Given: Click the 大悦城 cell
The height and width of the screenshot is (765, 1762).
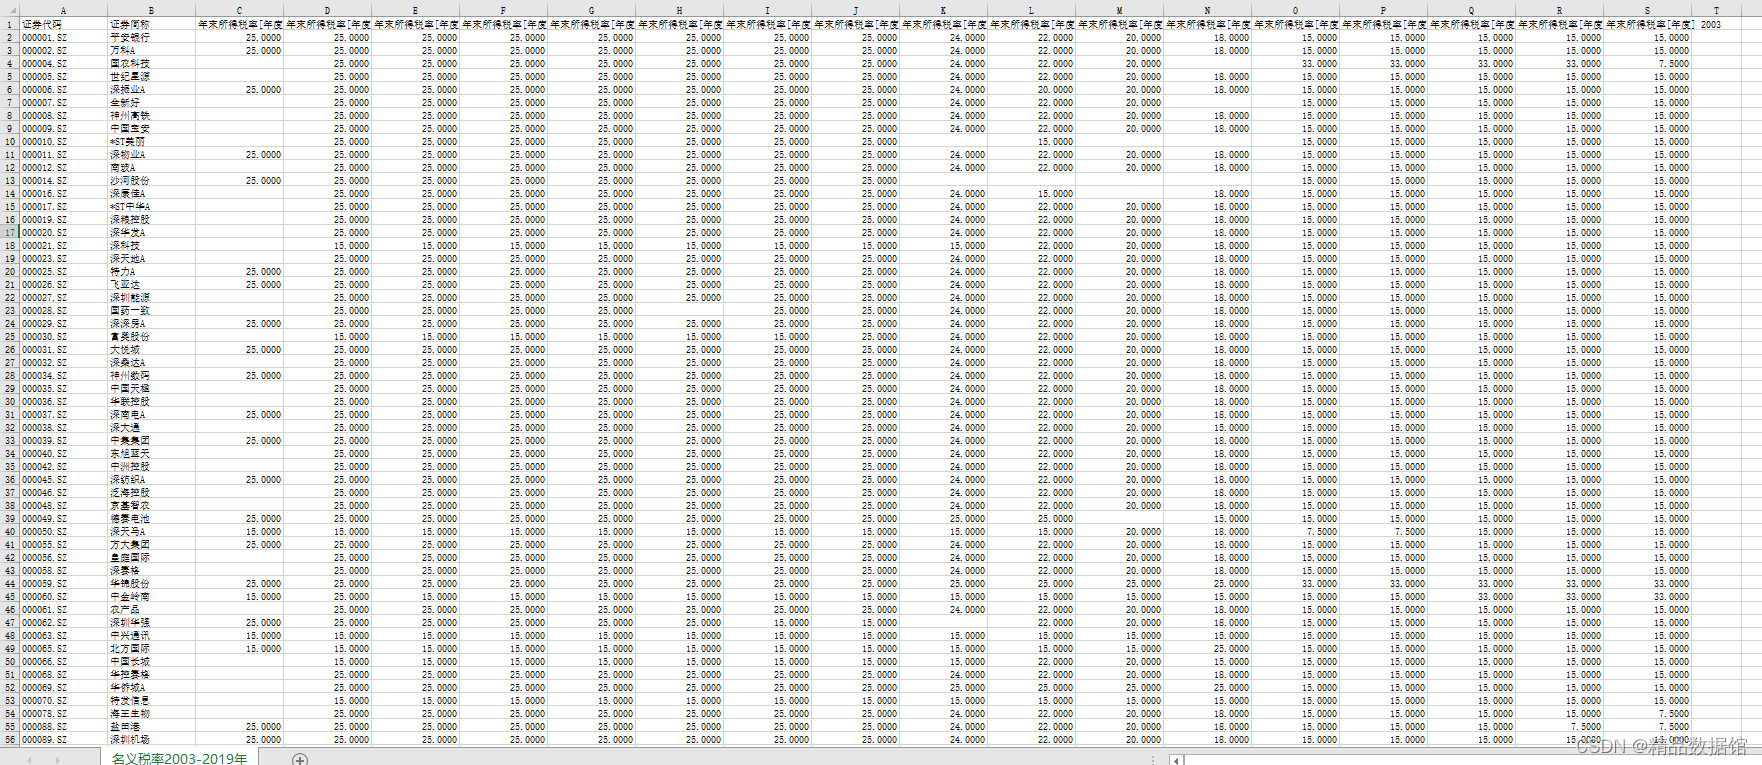Looking at the screenshot, I should click(152, 349).
